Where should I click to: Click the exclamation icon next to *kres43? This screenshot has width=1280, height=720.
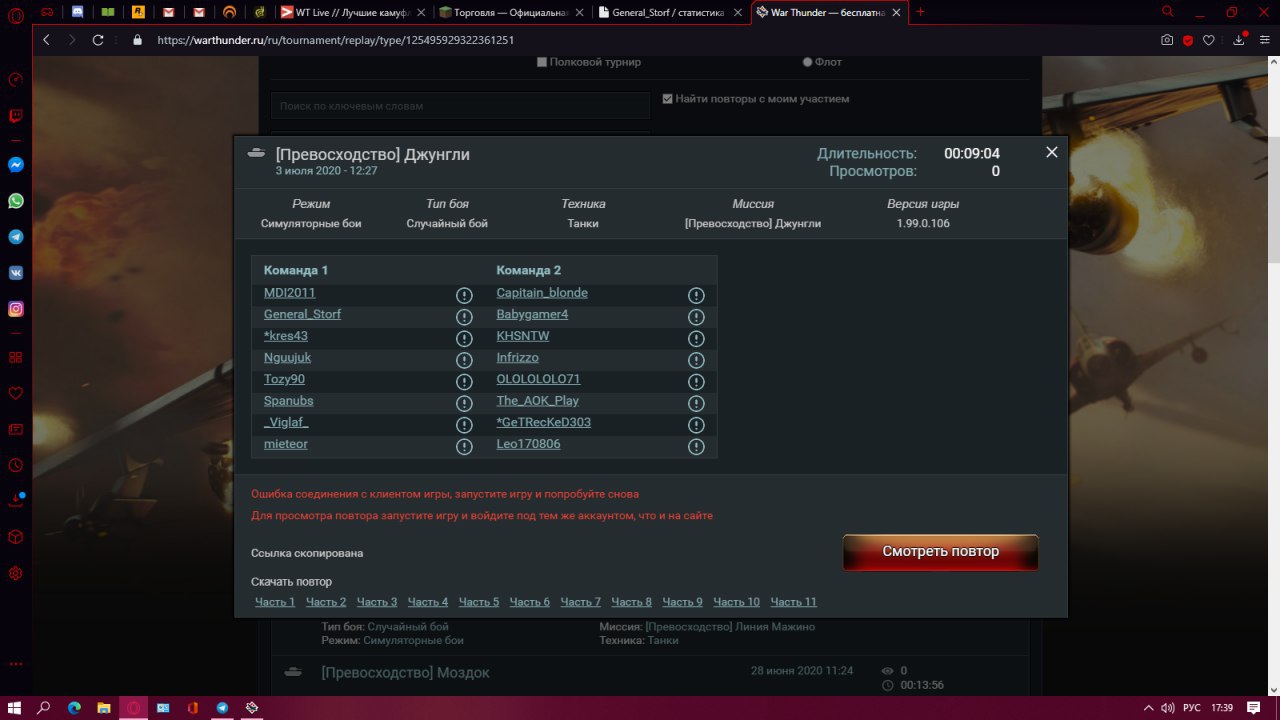tap(464, 338)
